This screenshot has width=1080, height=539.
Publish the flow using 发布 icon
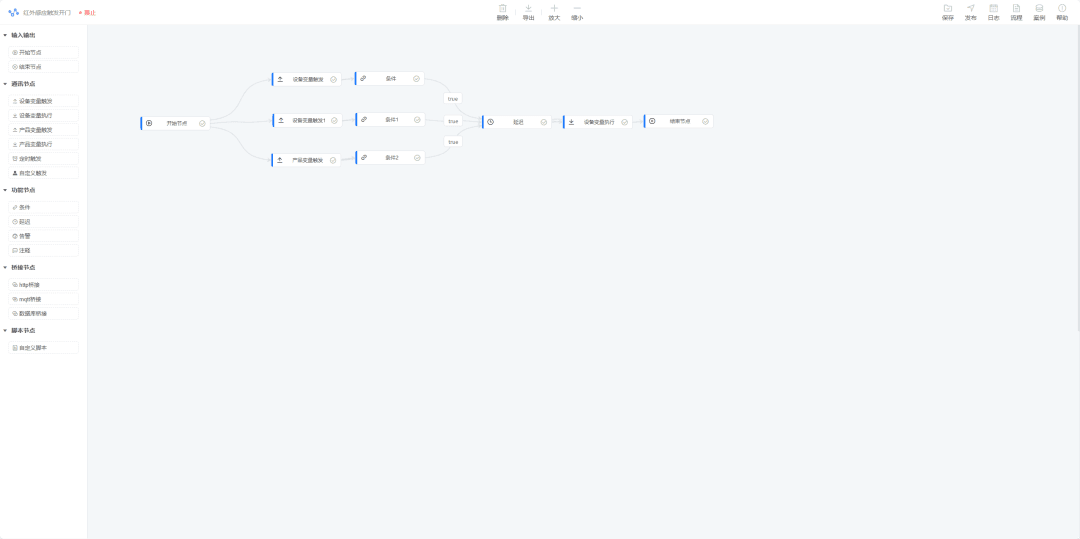970,8
